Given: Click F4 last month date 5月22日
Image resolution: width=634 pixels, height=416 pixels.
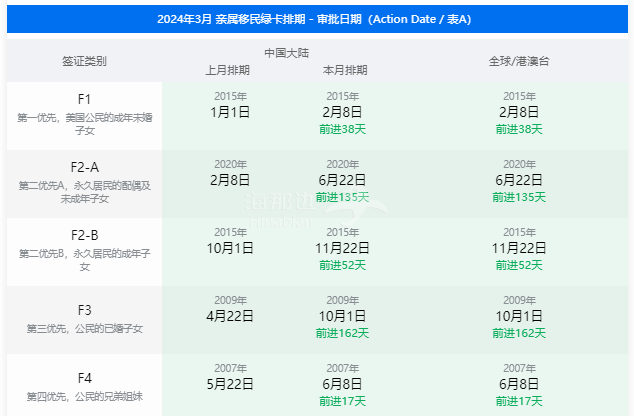Looking at the screenshot, I should coord(230,384).
